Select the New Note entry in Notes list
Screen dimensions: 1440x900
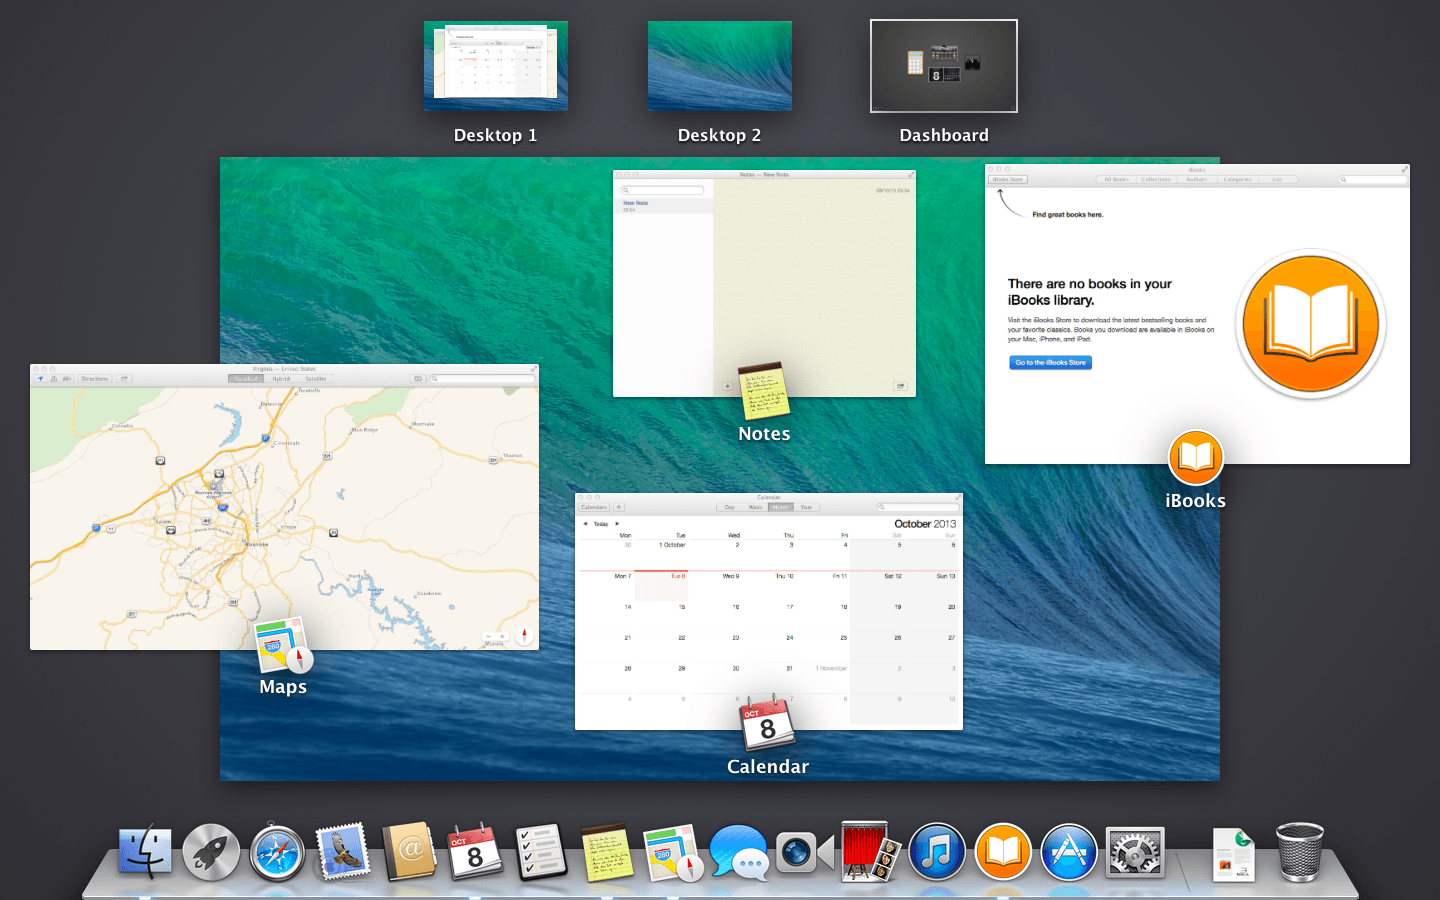[x=663, y=205]
